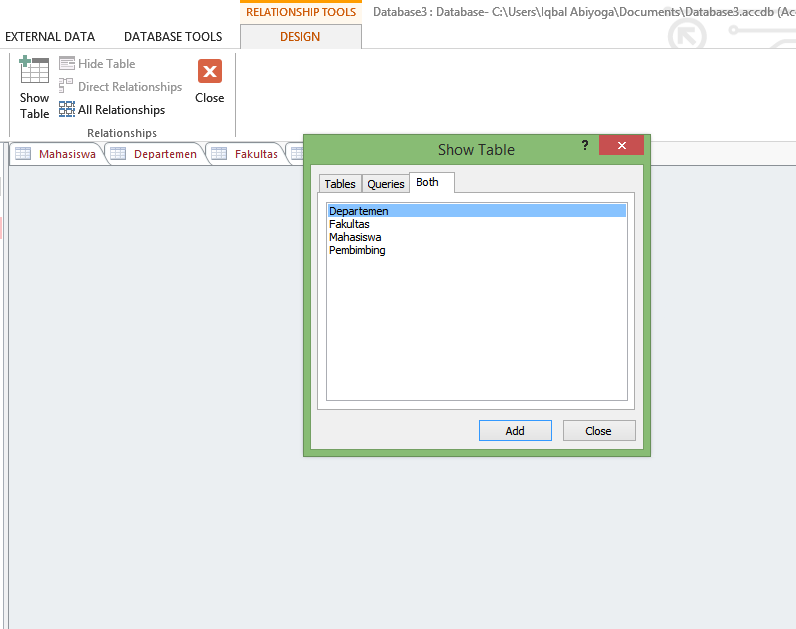Switch to the Fakultas document tab
796x629 pixels.
click(246, 154)
